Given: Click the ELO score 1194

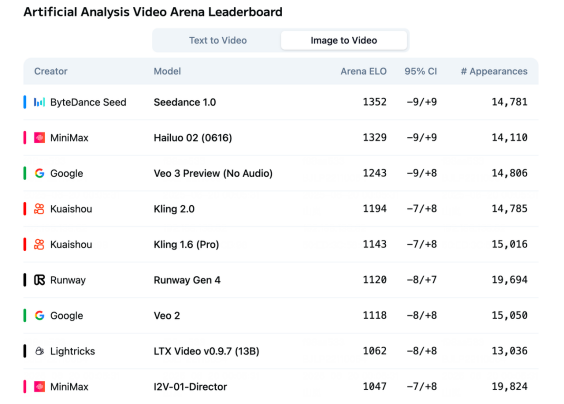Looking at the screenshot, I should (x=375, y=209).
